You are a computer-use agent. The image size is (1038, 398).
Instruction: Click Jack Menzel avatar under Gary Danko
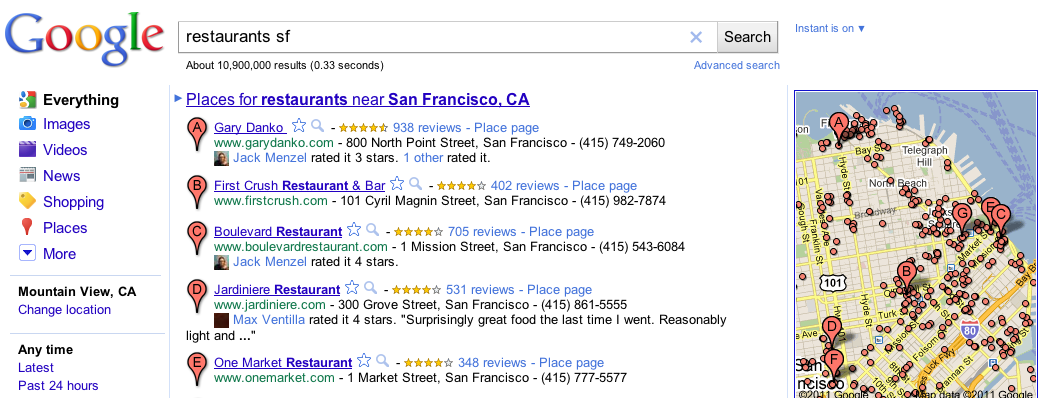click(x=222, y=158)
